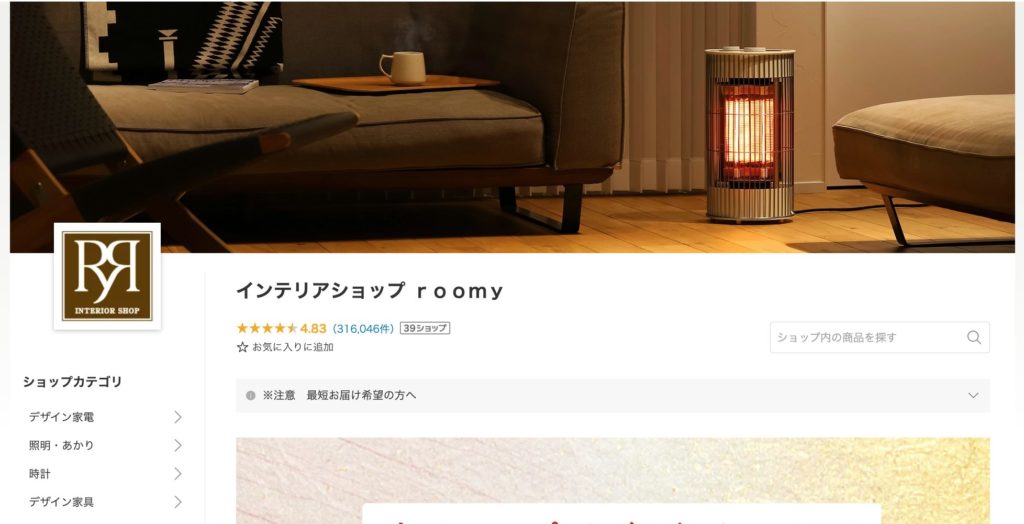The width and height of the screenshot is (1024, 524).
Task: Click the gold rating stars
Action: click(267, 328)
